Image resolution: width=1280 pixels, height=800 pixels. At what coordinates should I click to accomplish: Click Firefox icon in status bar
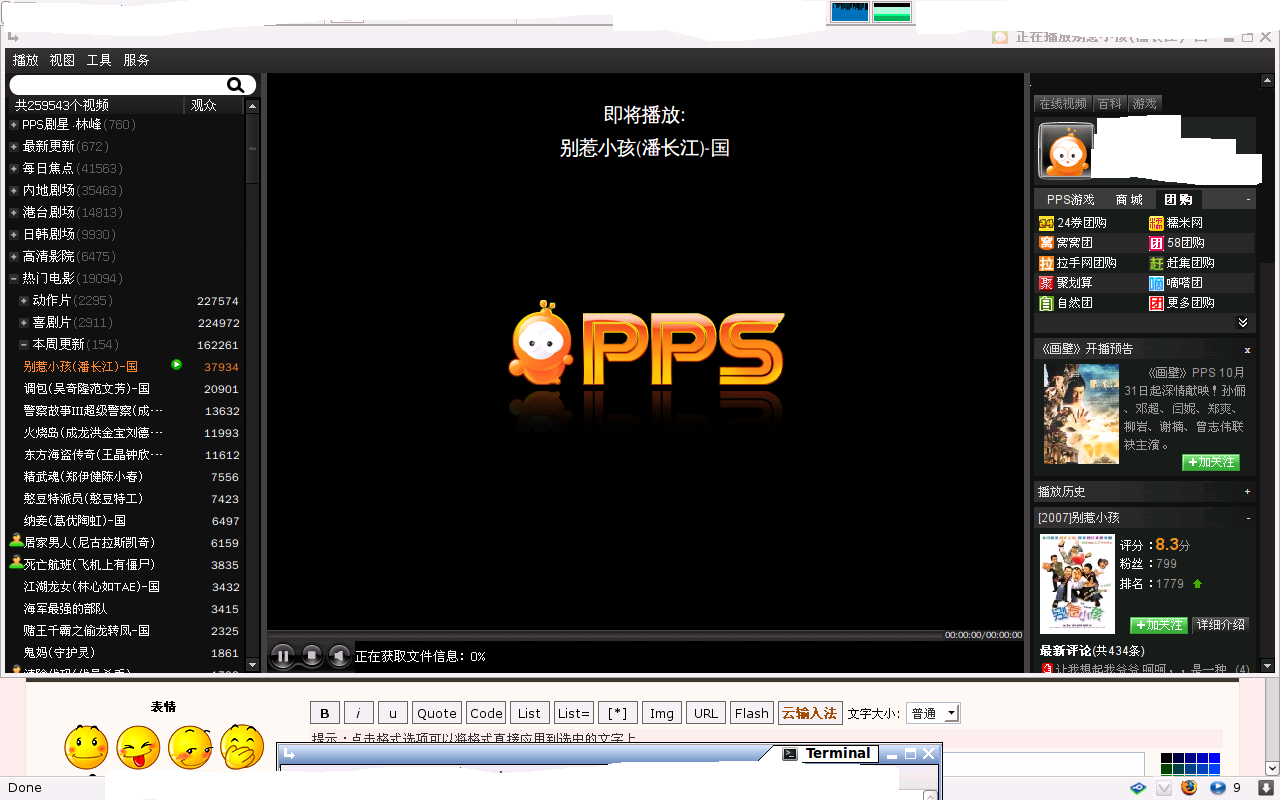(1189, 788)
